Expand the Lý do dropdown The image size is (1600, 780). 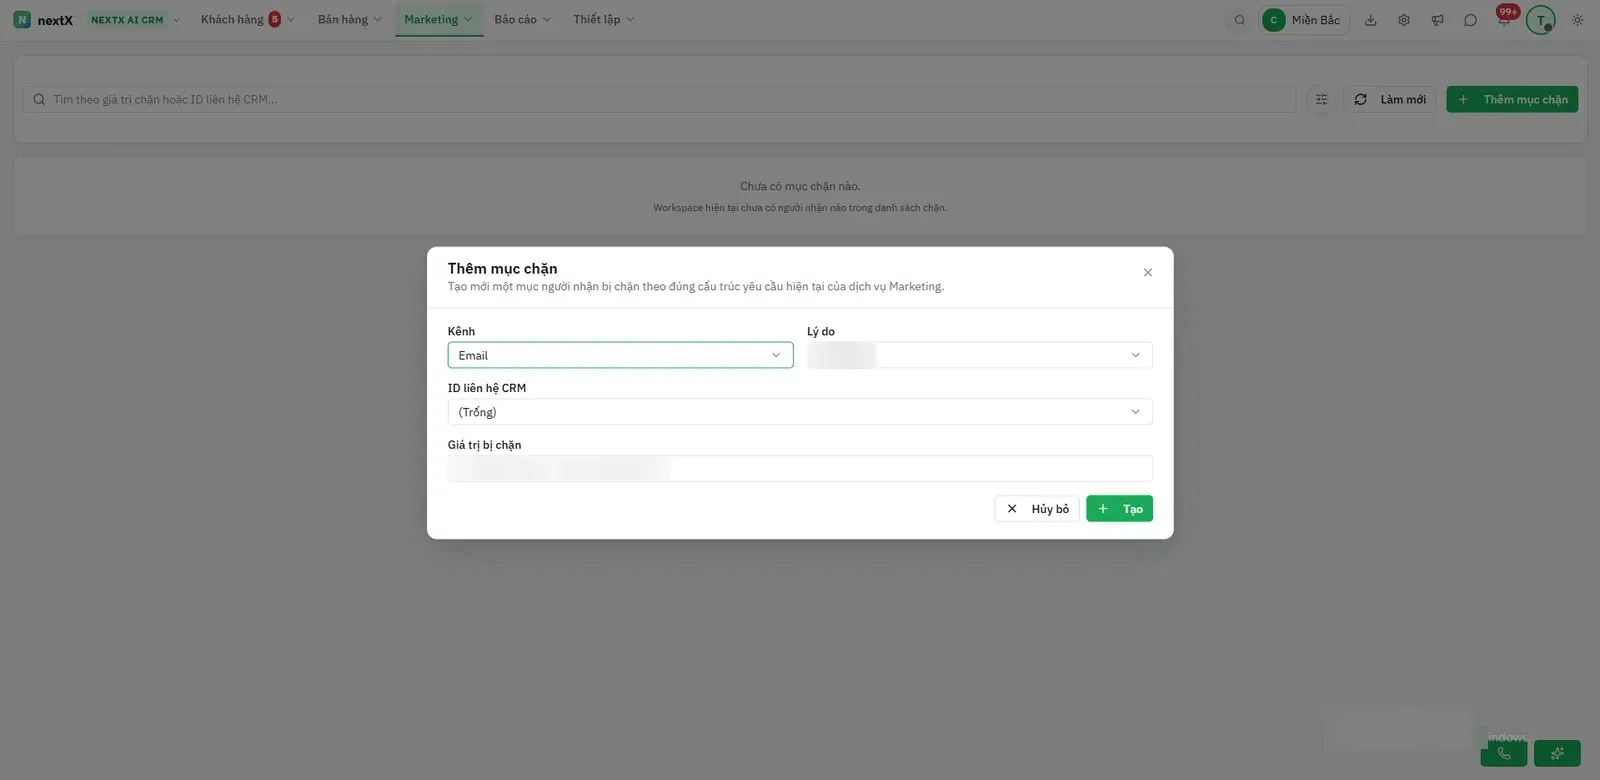click(x=979, y=355)
